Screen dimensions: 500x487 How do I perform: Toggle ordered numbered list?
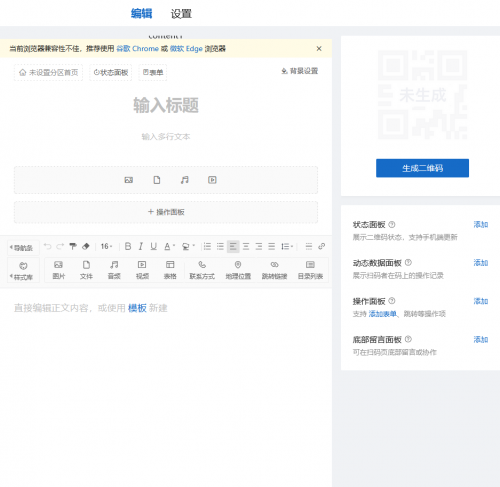click(207, 246)
